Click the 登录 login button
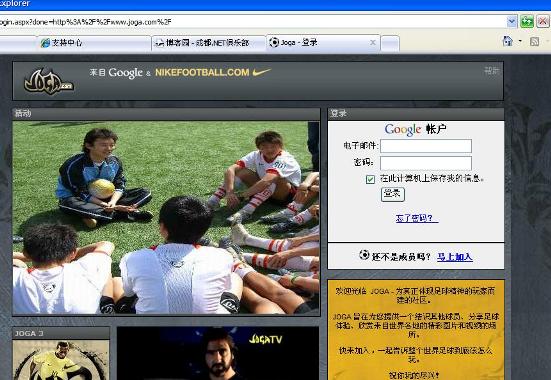 pos(393,194)
